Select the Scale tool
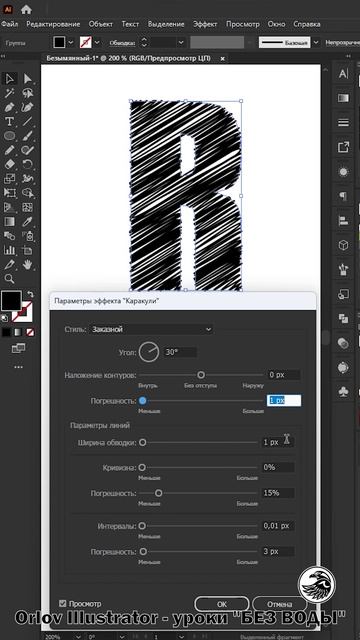Image resolution: width=360 pixels, height=640 pixels. pyautogui.click(x=9, y=178)
